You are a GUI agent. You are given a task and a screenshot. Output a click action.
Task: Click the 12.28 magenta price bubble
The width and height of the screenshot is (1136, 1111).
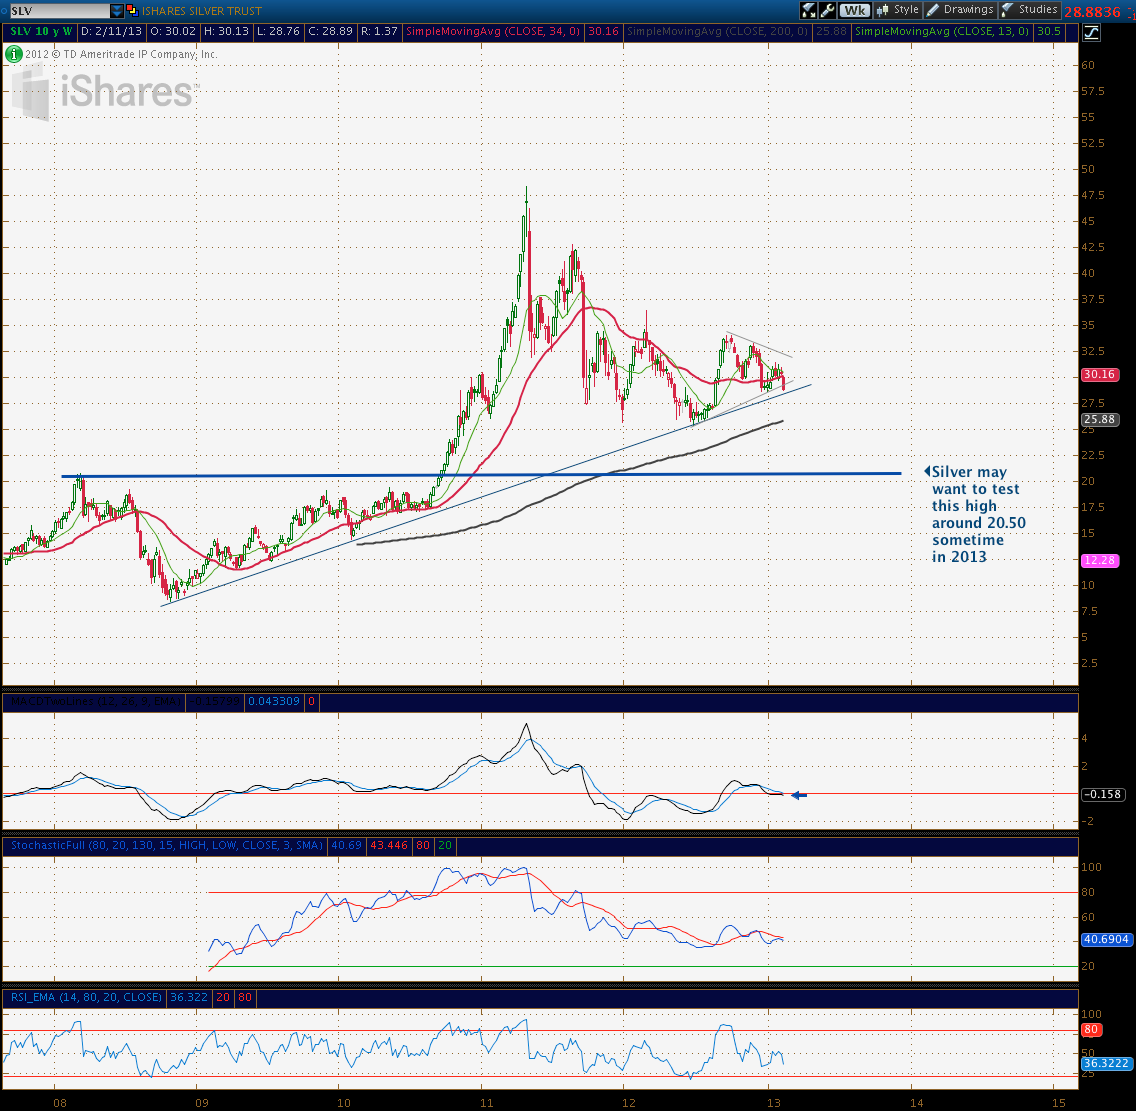[1099, 560]
